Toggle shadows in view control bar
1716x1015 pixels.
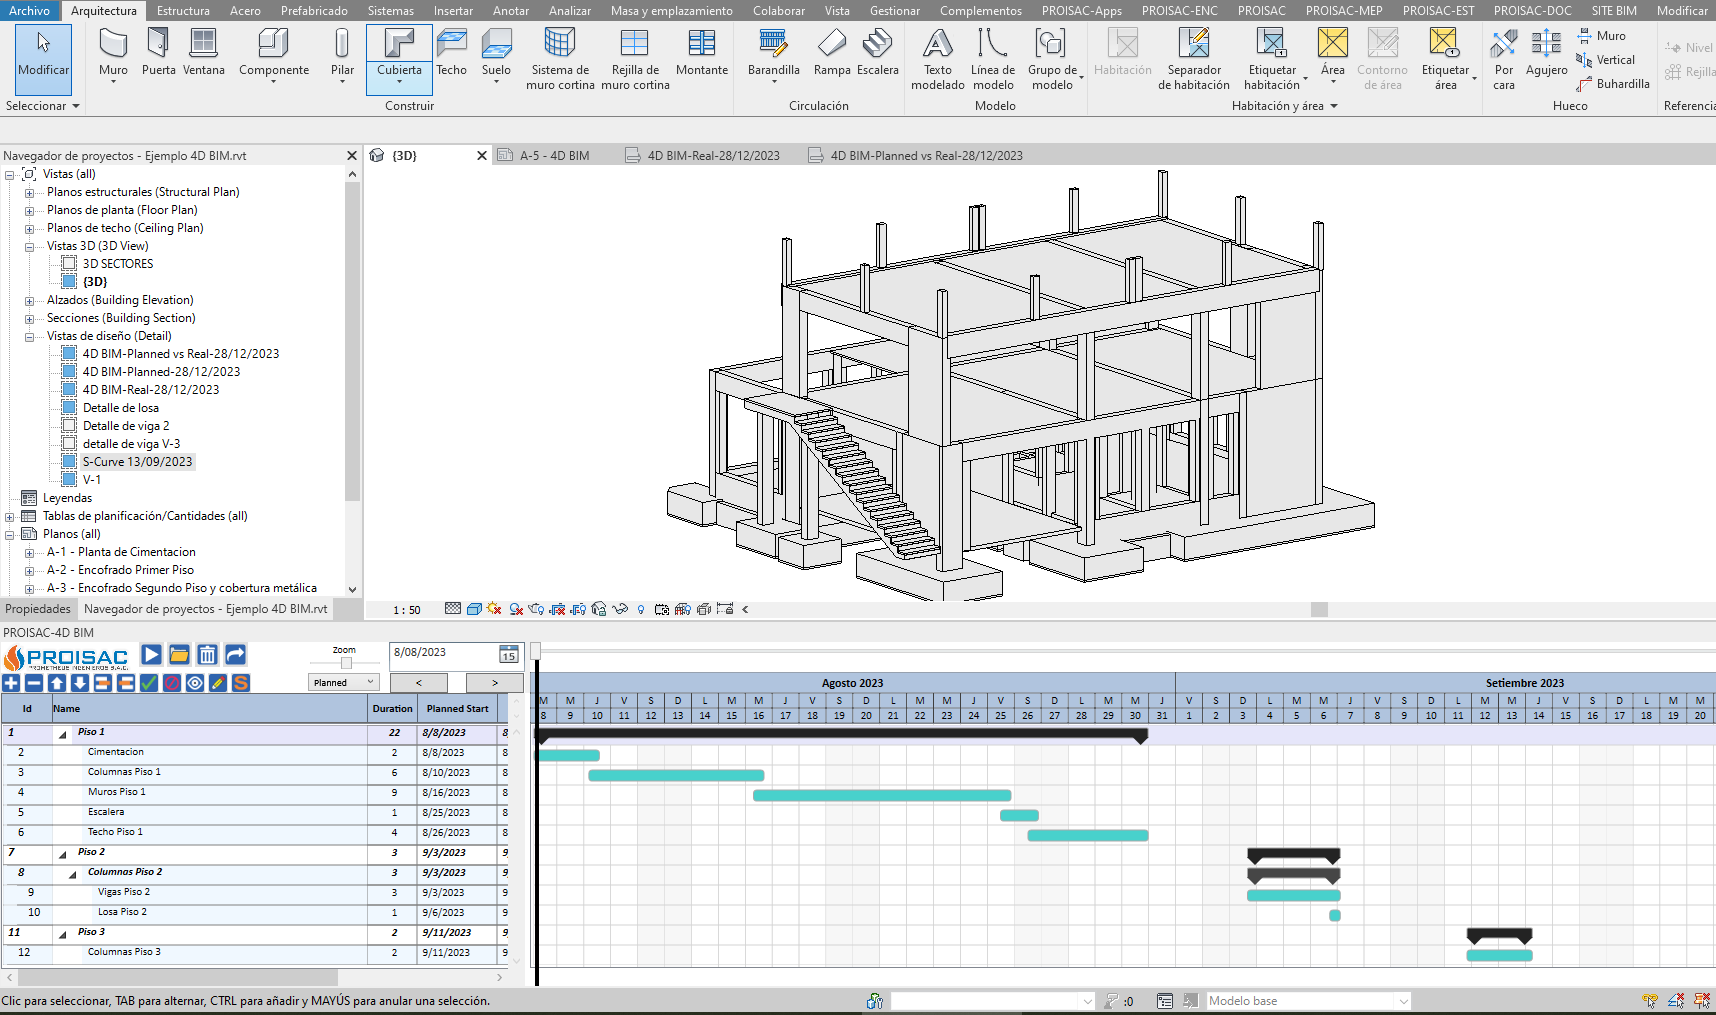pos(516,609)
